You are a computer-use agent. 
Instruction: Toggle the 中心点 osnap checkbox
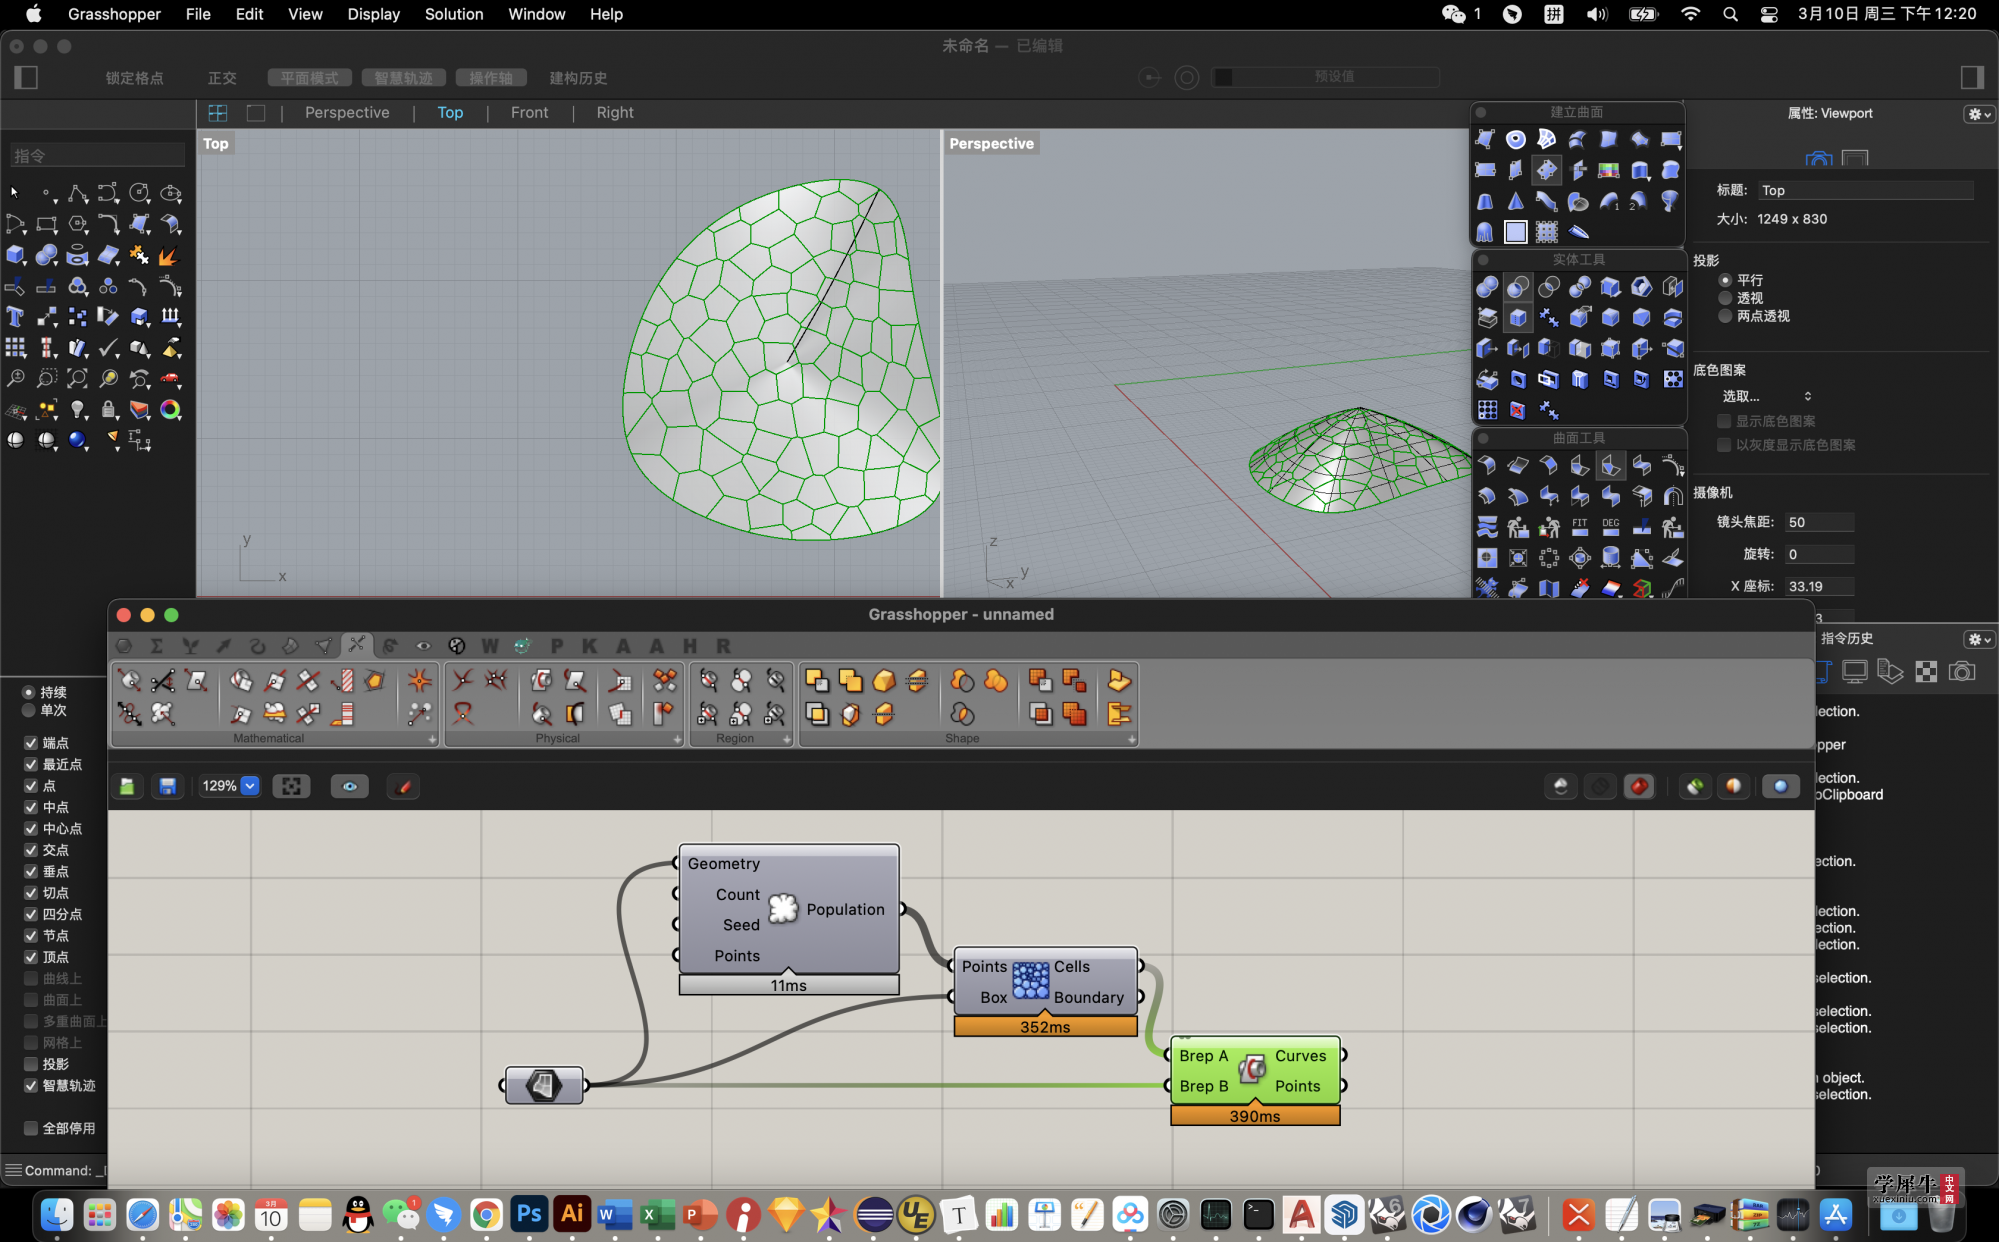(x=31, y=828)
